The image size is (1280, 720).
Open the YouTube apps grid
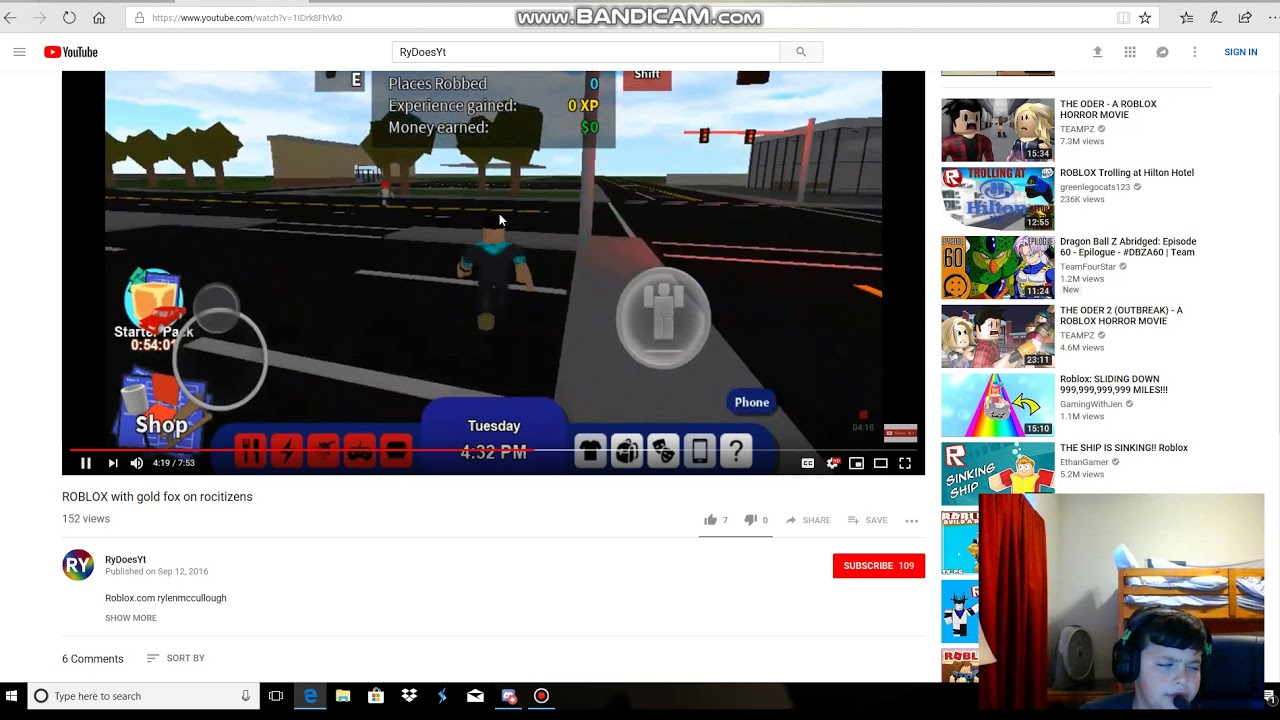pos(1130,52)
